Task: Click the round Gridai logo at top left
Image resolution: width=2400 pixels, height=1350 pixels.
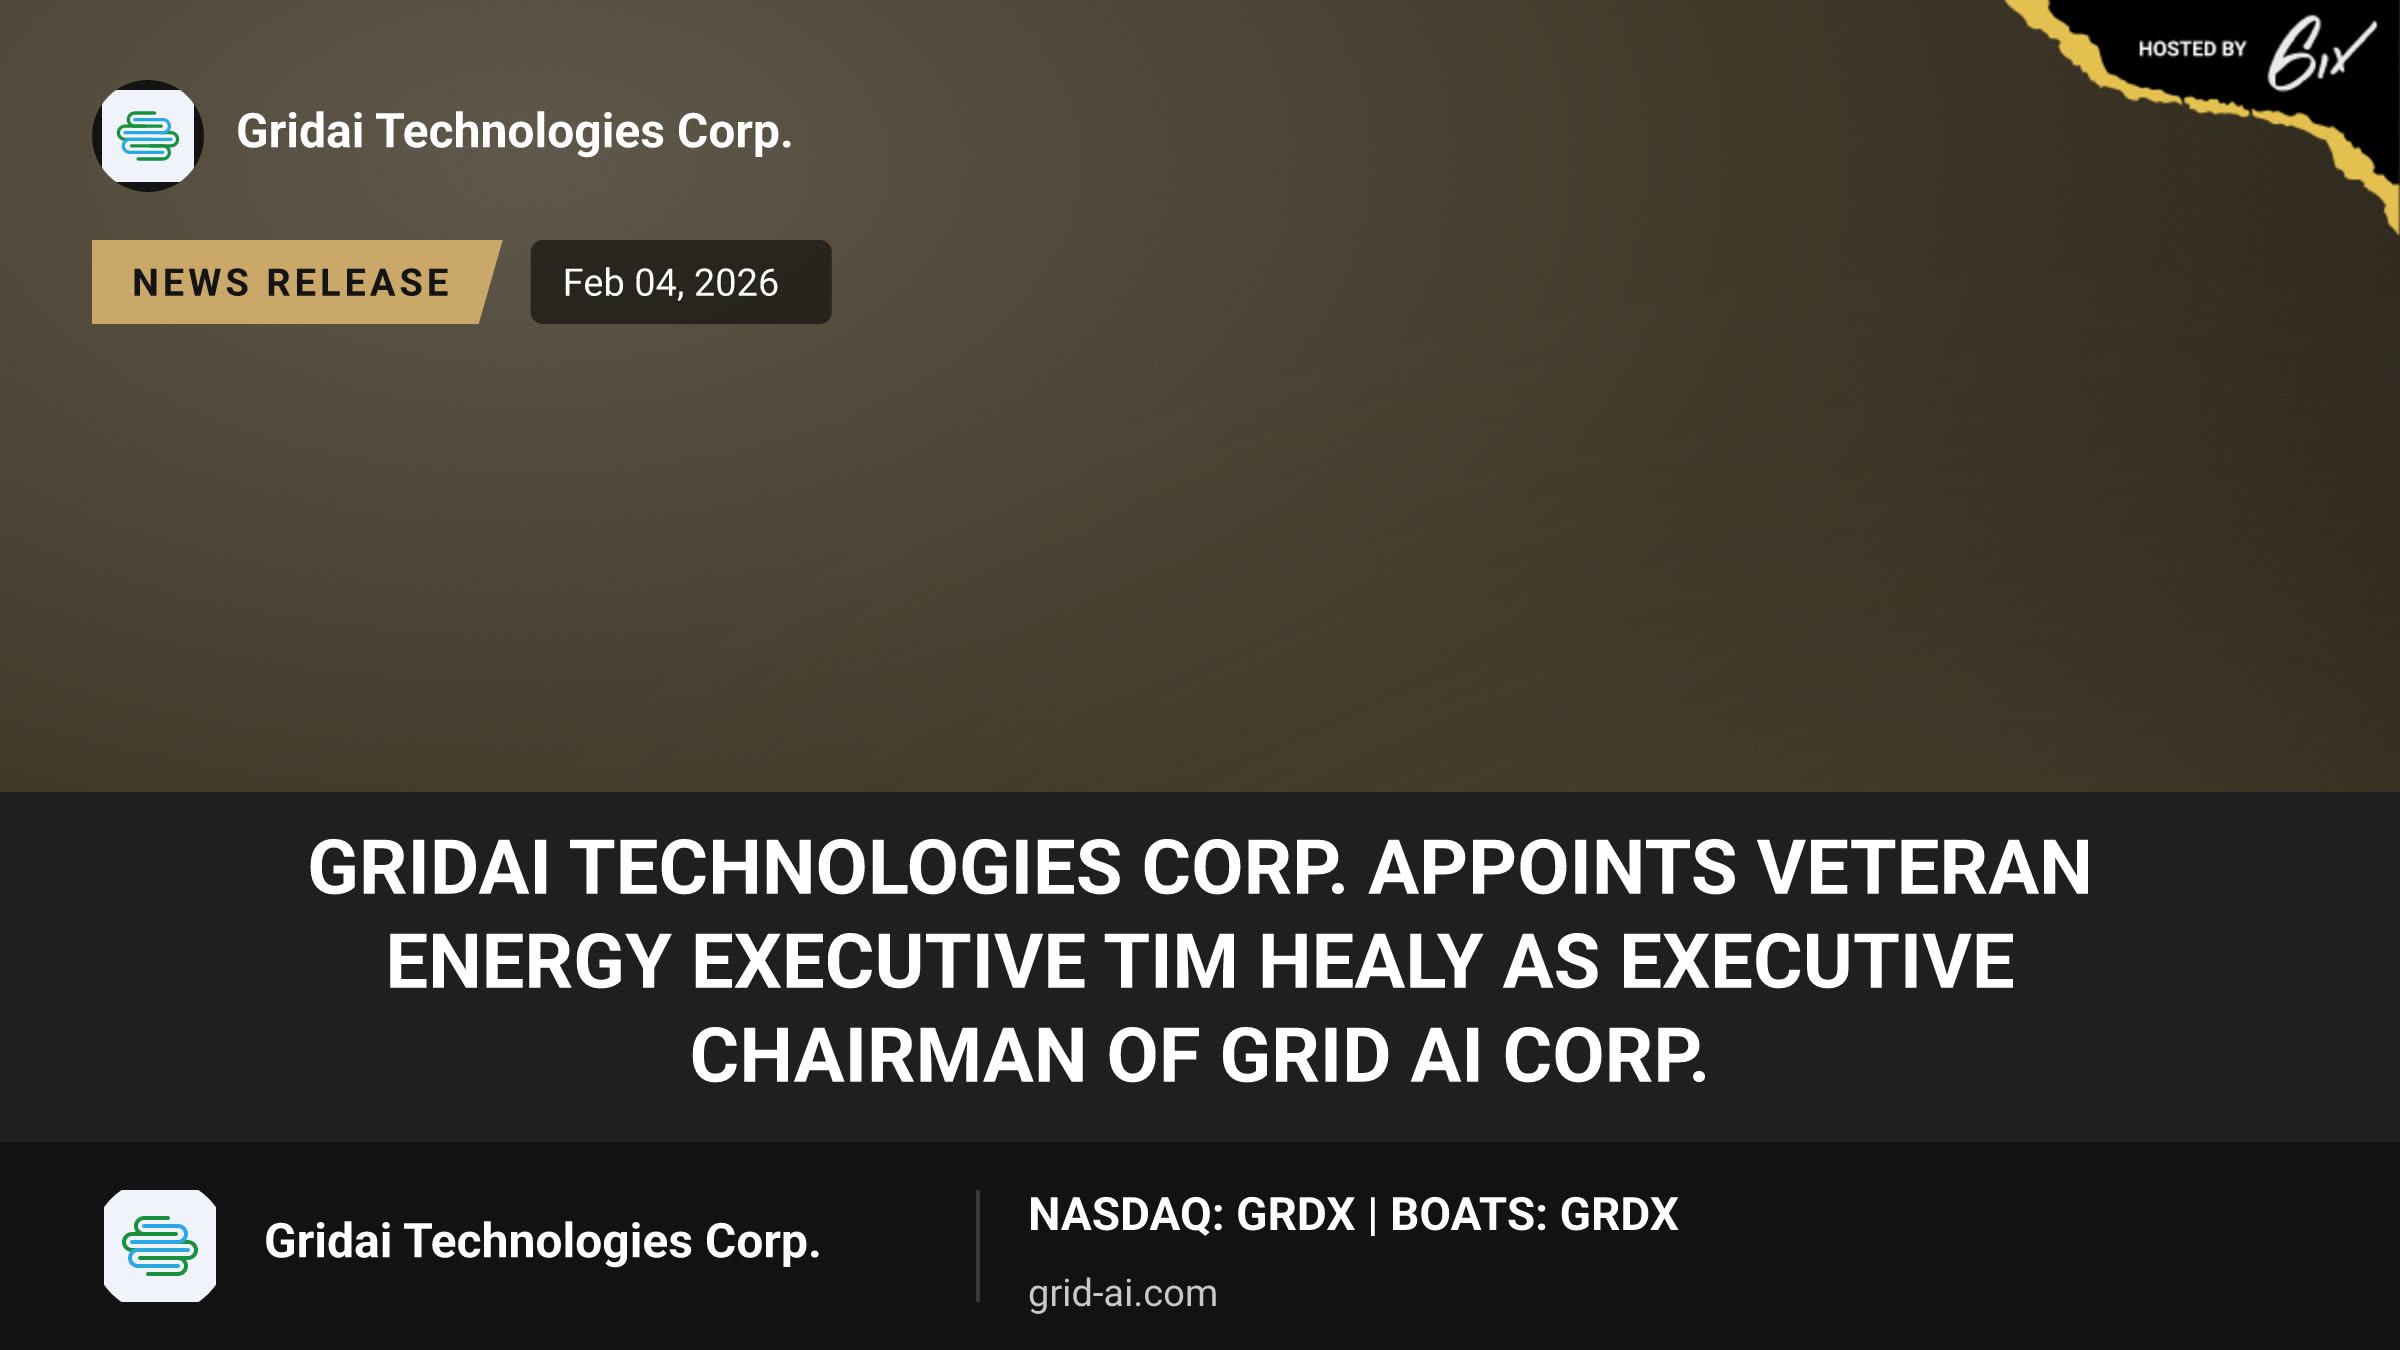Action: pyautogui.click(x=148, y=136)
